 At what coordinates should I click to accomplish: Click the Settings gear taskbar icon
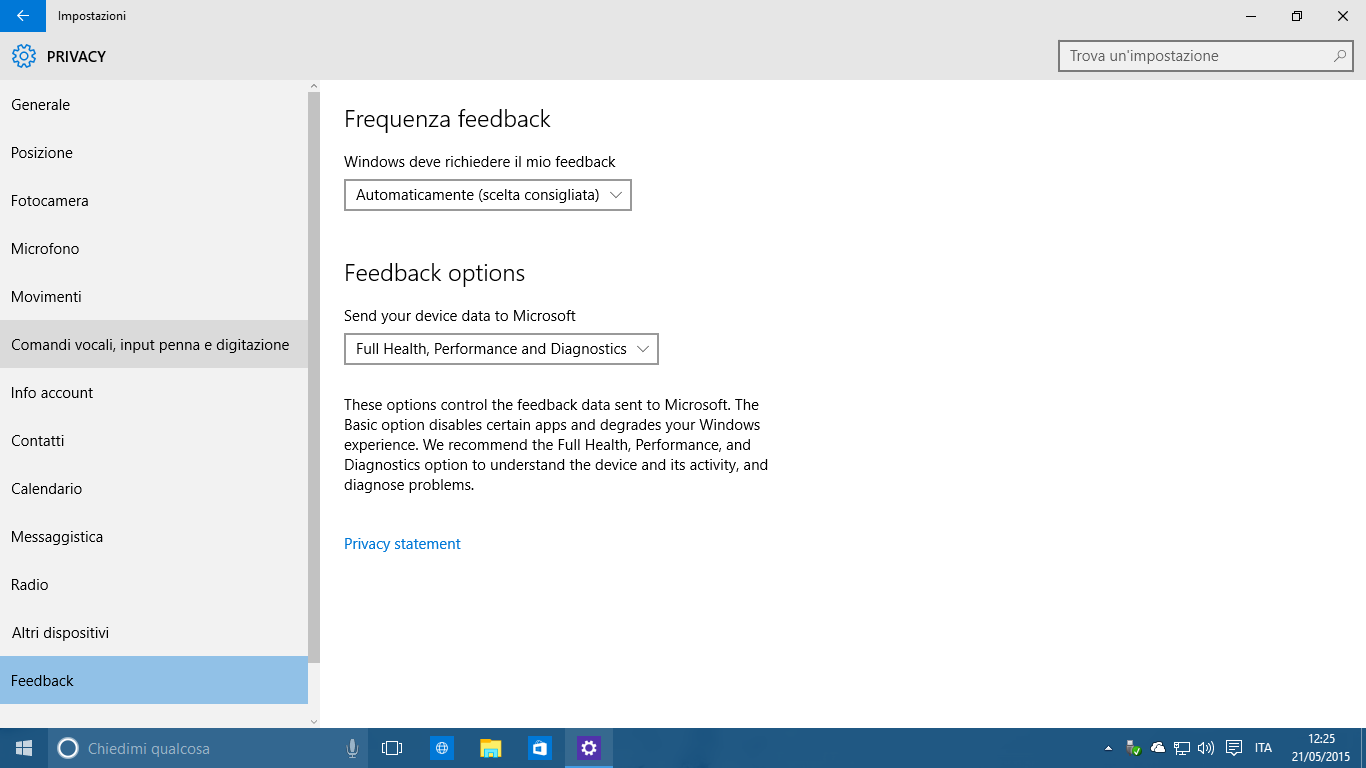tap(589, 748)
